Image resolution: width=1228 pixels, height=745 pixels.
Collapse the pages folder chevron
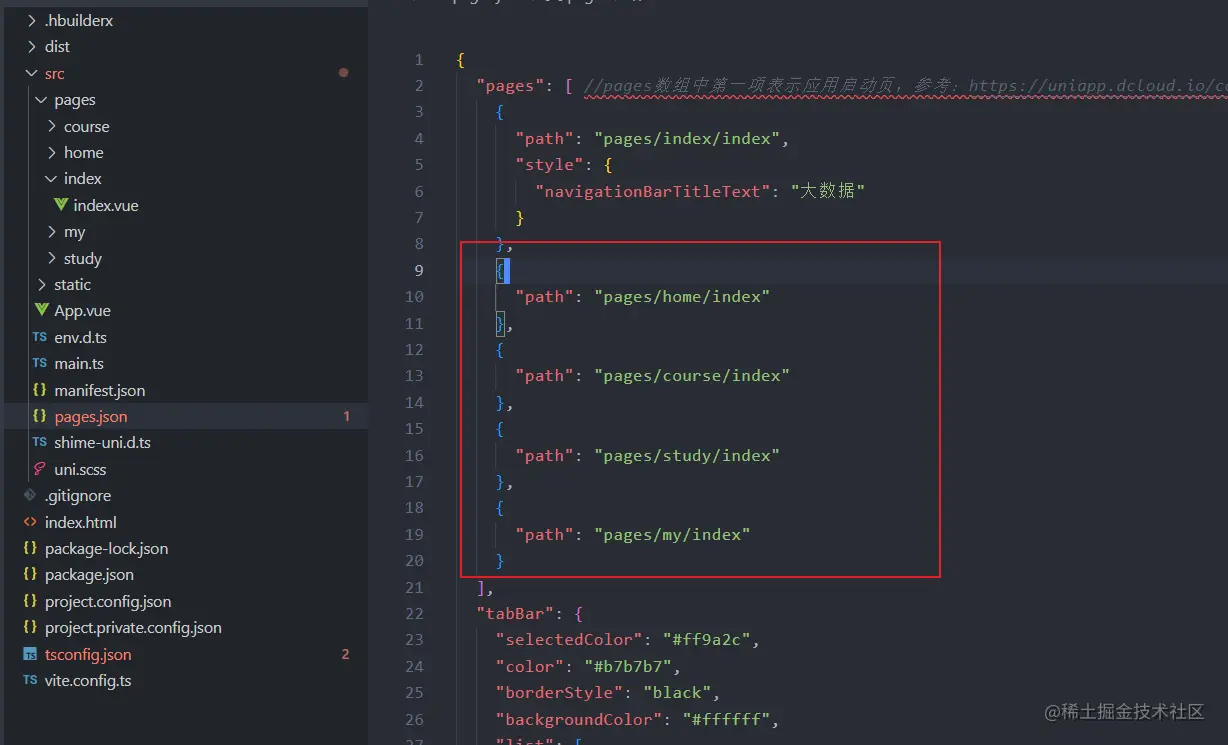41,100
